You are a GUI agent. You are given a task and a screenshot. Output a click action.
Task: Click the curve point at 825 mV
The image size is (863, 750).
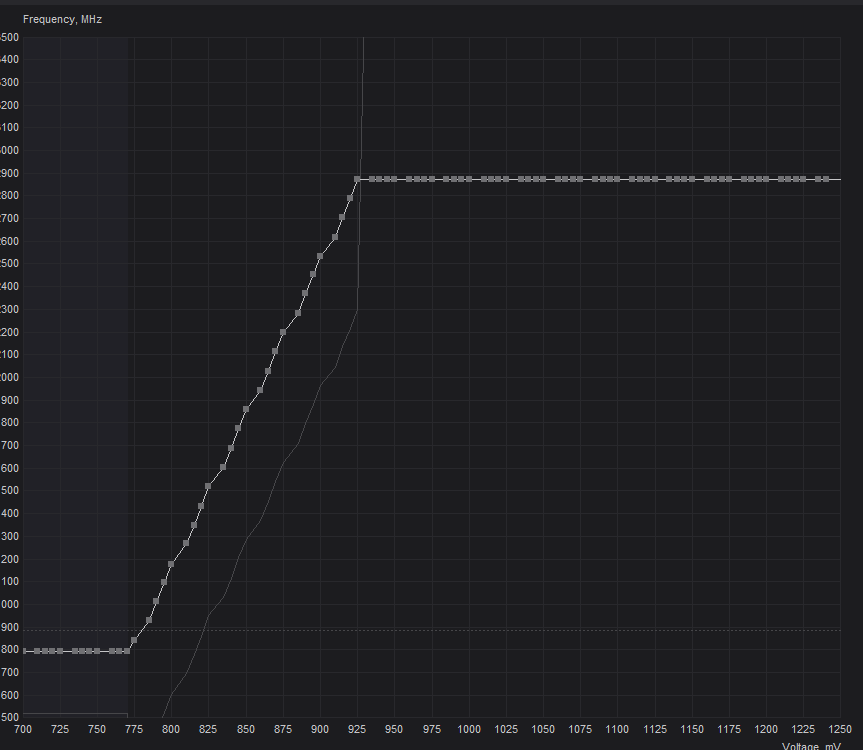(208, 486)
